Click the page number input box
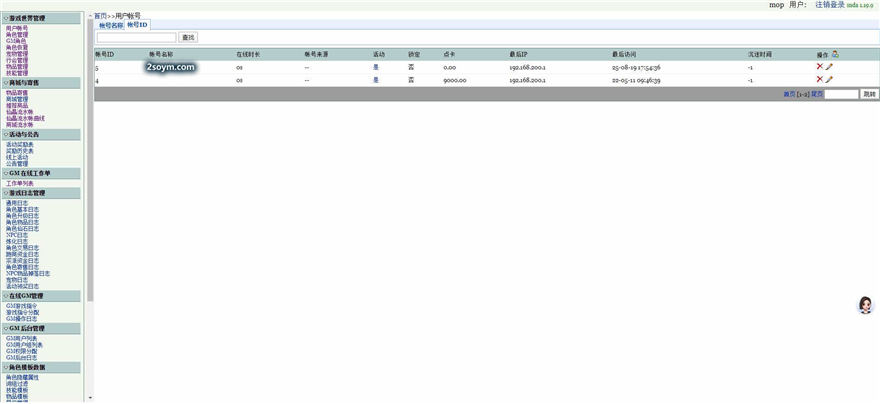The height and width of the screenshot is (404, 880). click(x=841, y=94)
